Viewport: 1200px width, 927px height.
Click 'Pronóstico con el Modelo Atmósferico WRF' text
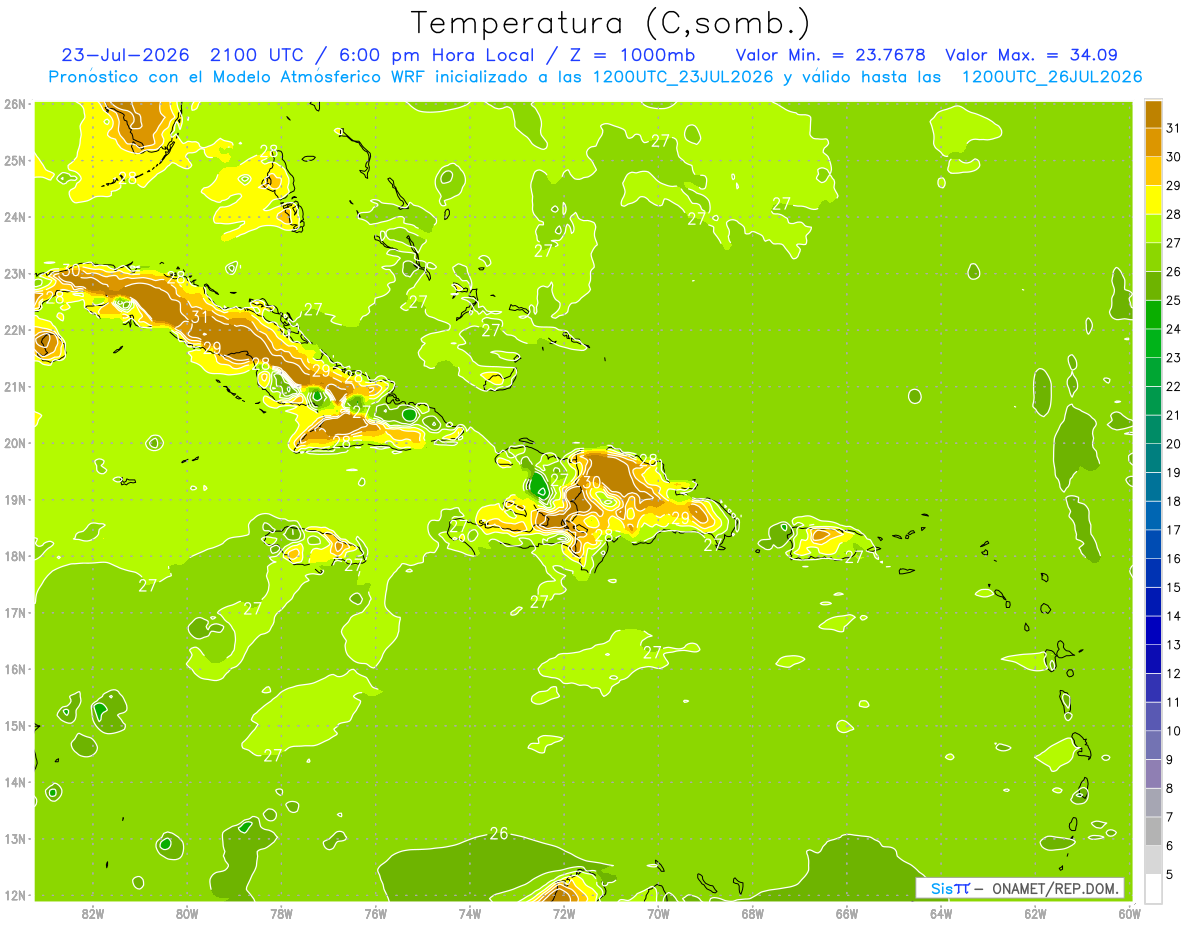click(x=238, y=77)
